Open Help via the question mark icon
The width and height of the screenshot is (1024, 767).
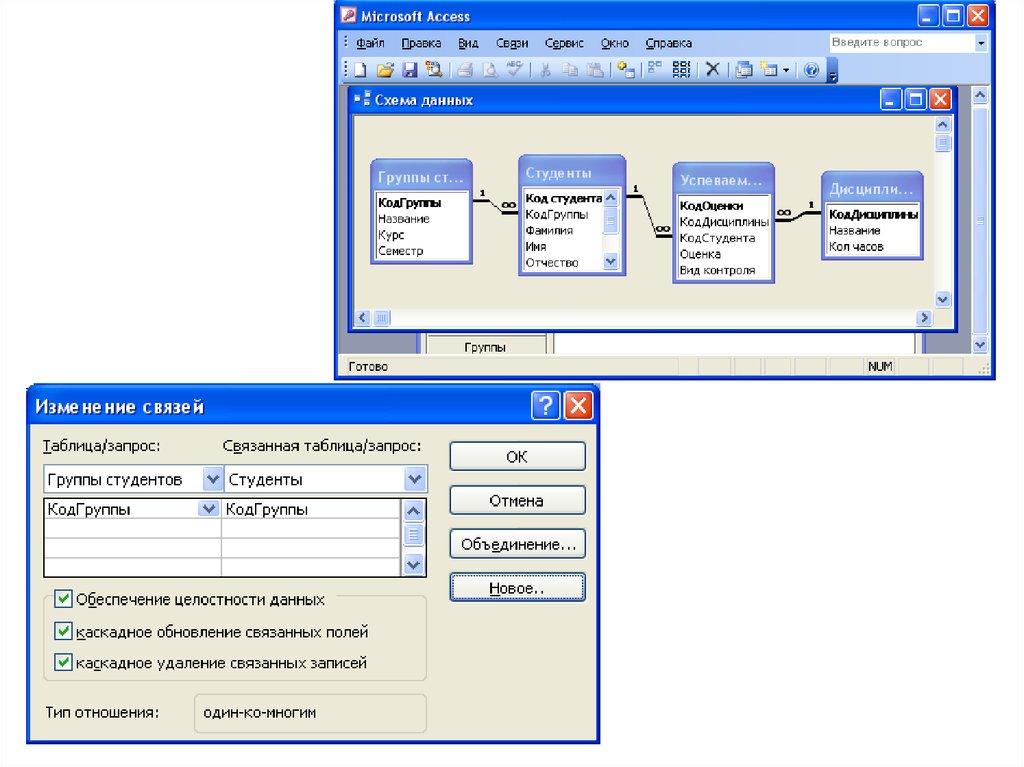pos(811,70)
